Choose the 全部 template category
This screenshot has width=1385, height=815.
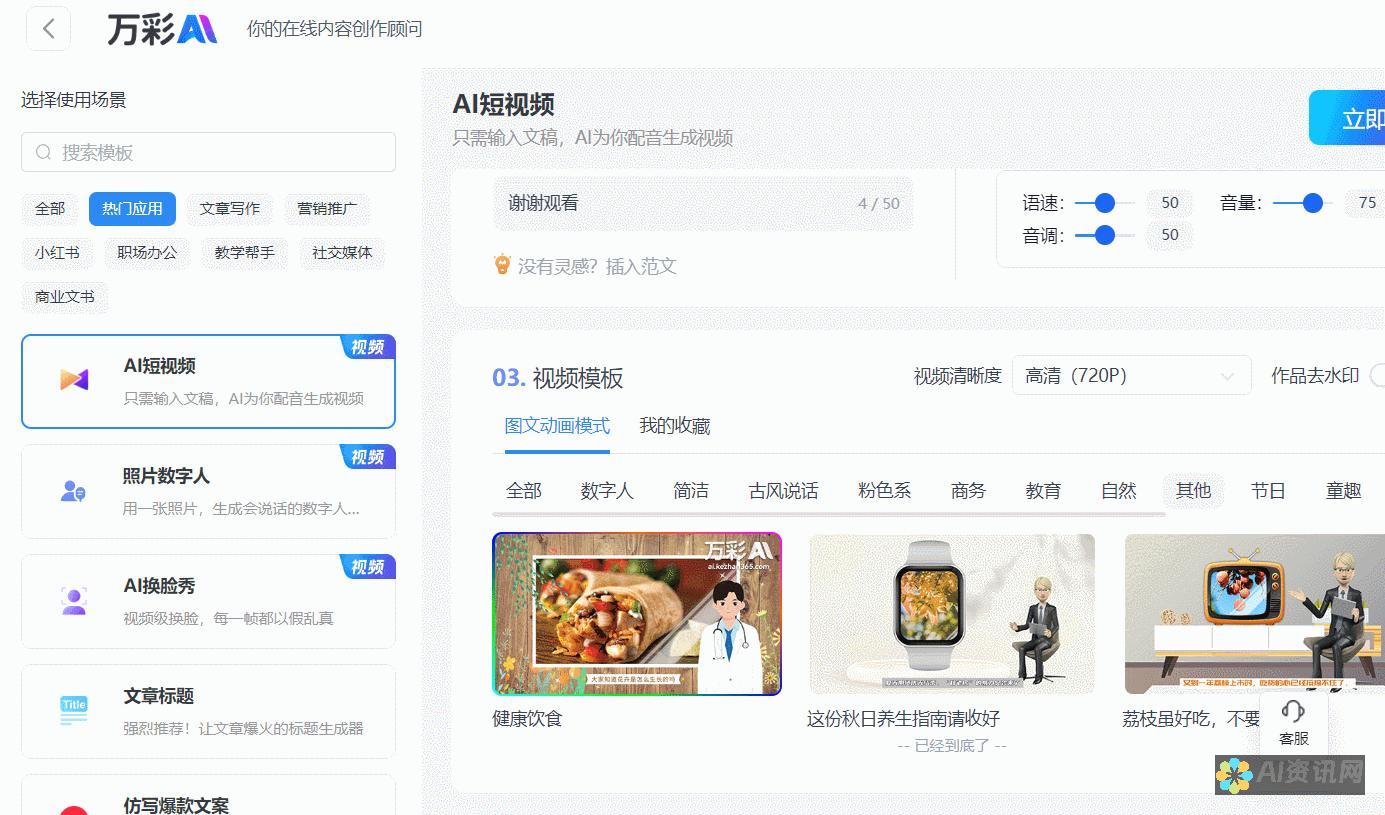point(524,491)
